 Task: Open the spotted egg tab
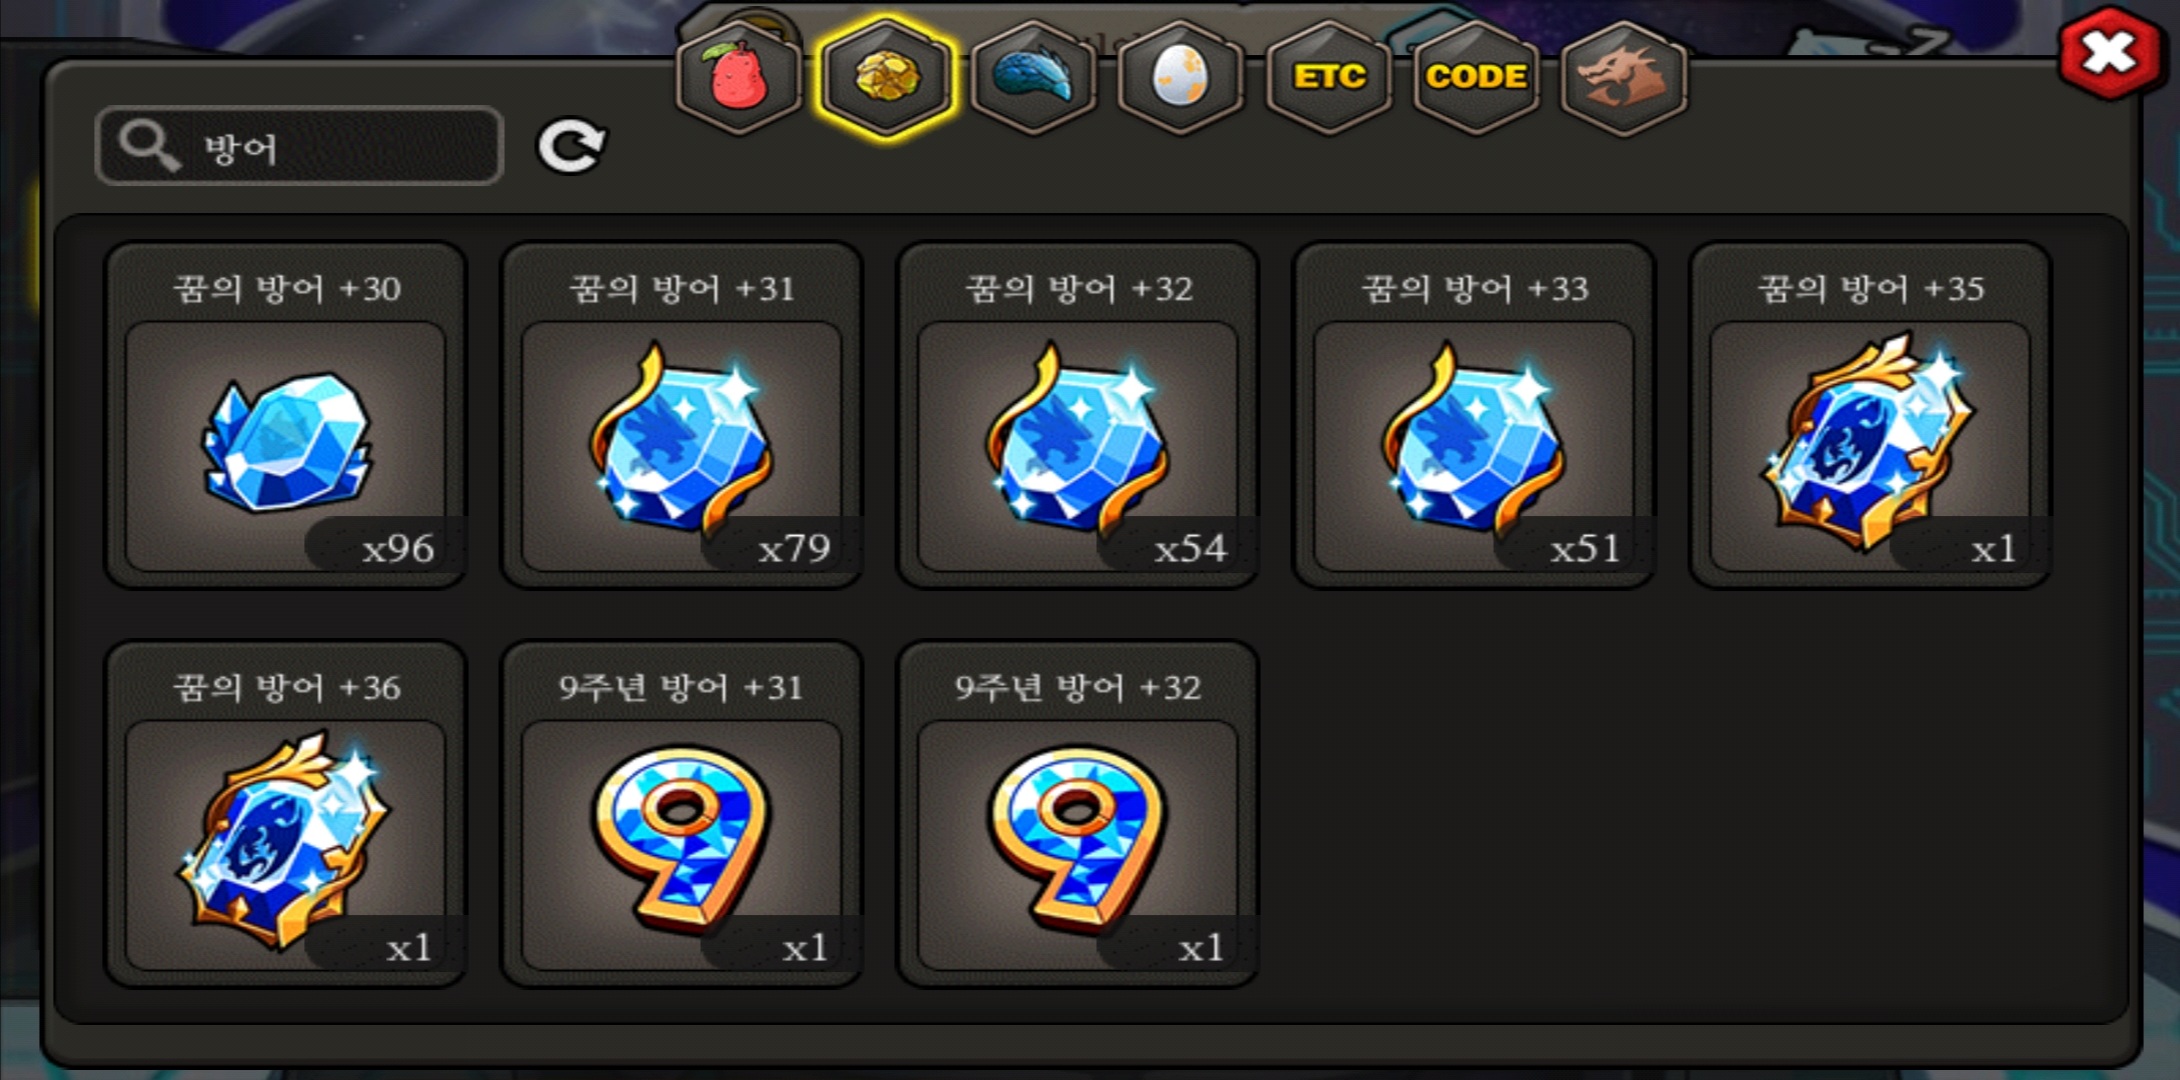click(1180, 78)
